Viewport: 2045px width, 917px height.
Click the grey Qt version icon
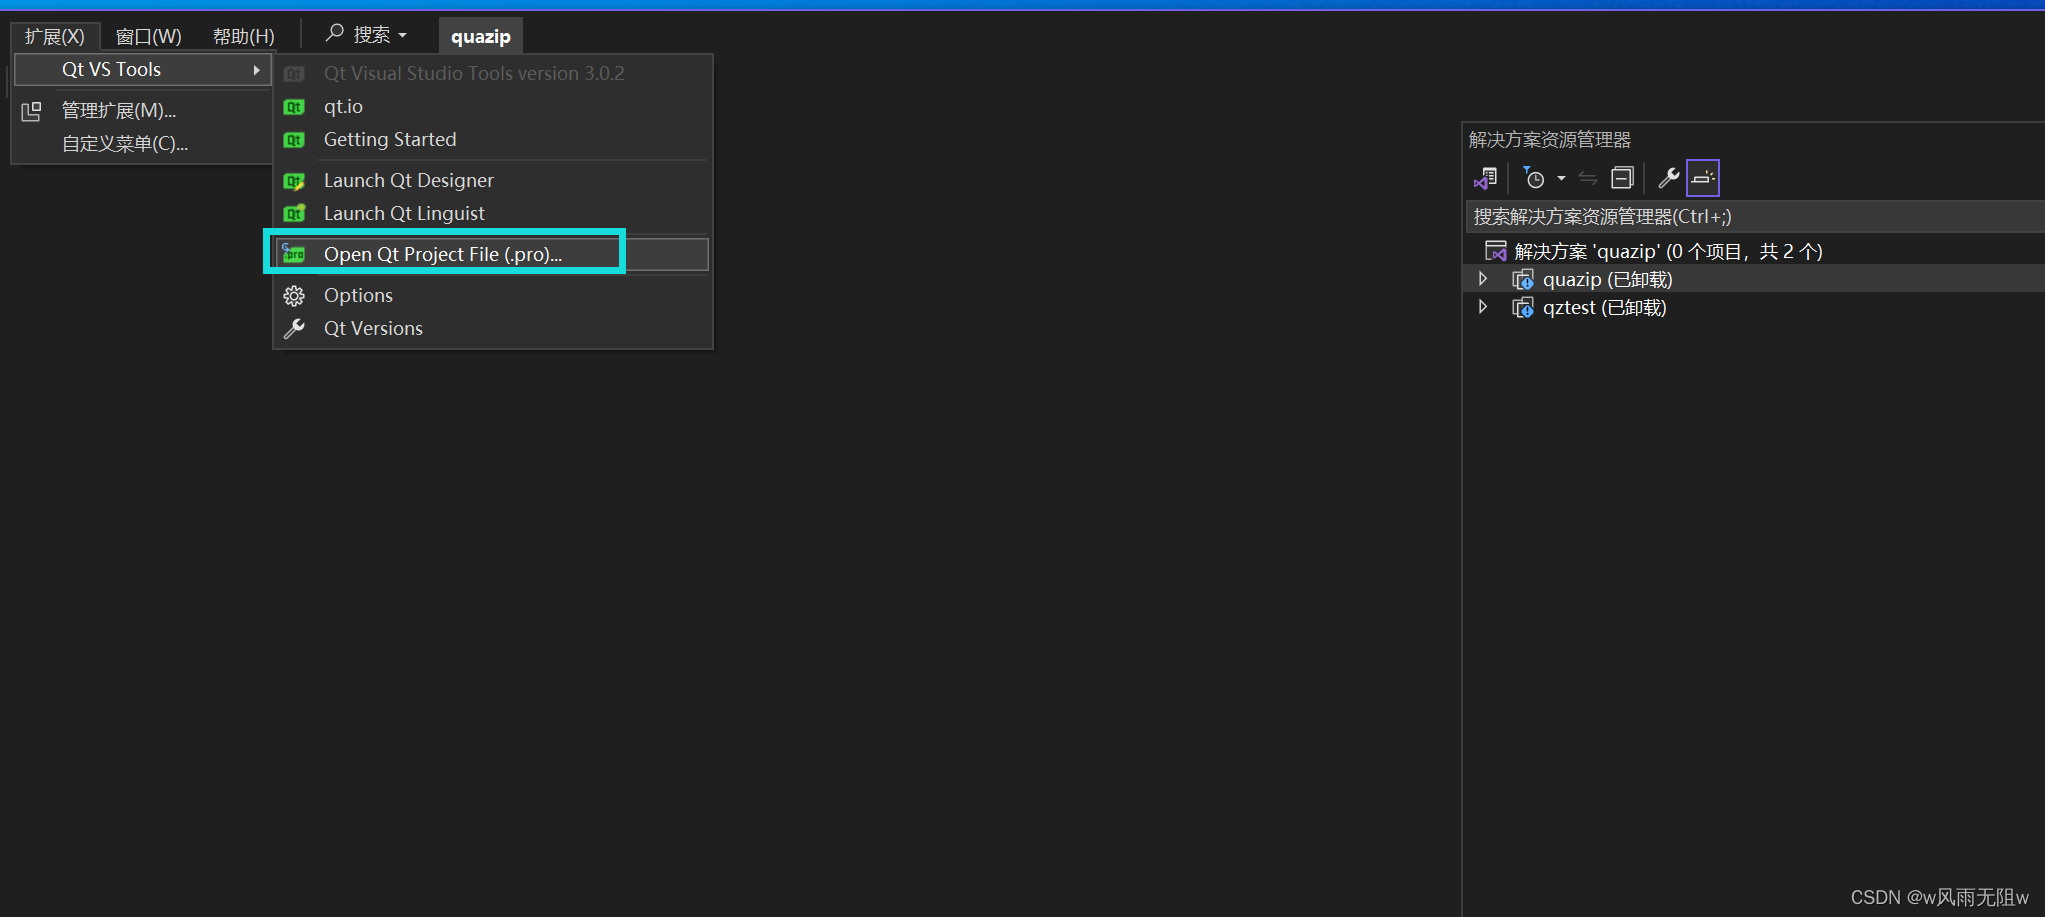(294, 74)
